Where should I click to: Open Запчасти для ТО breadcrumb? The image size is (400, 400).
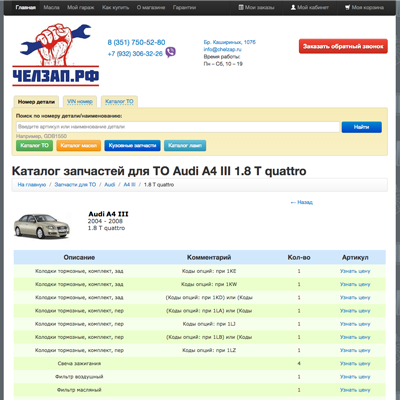[75, 185]
